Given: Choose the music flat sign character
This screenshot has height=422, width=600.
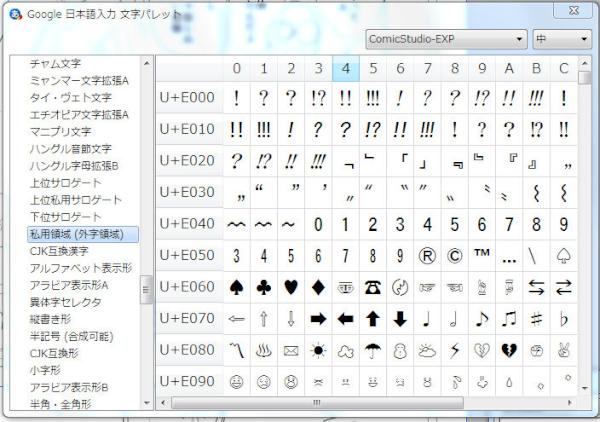Looking at the screenshot, I should click(x=564, y=319).
